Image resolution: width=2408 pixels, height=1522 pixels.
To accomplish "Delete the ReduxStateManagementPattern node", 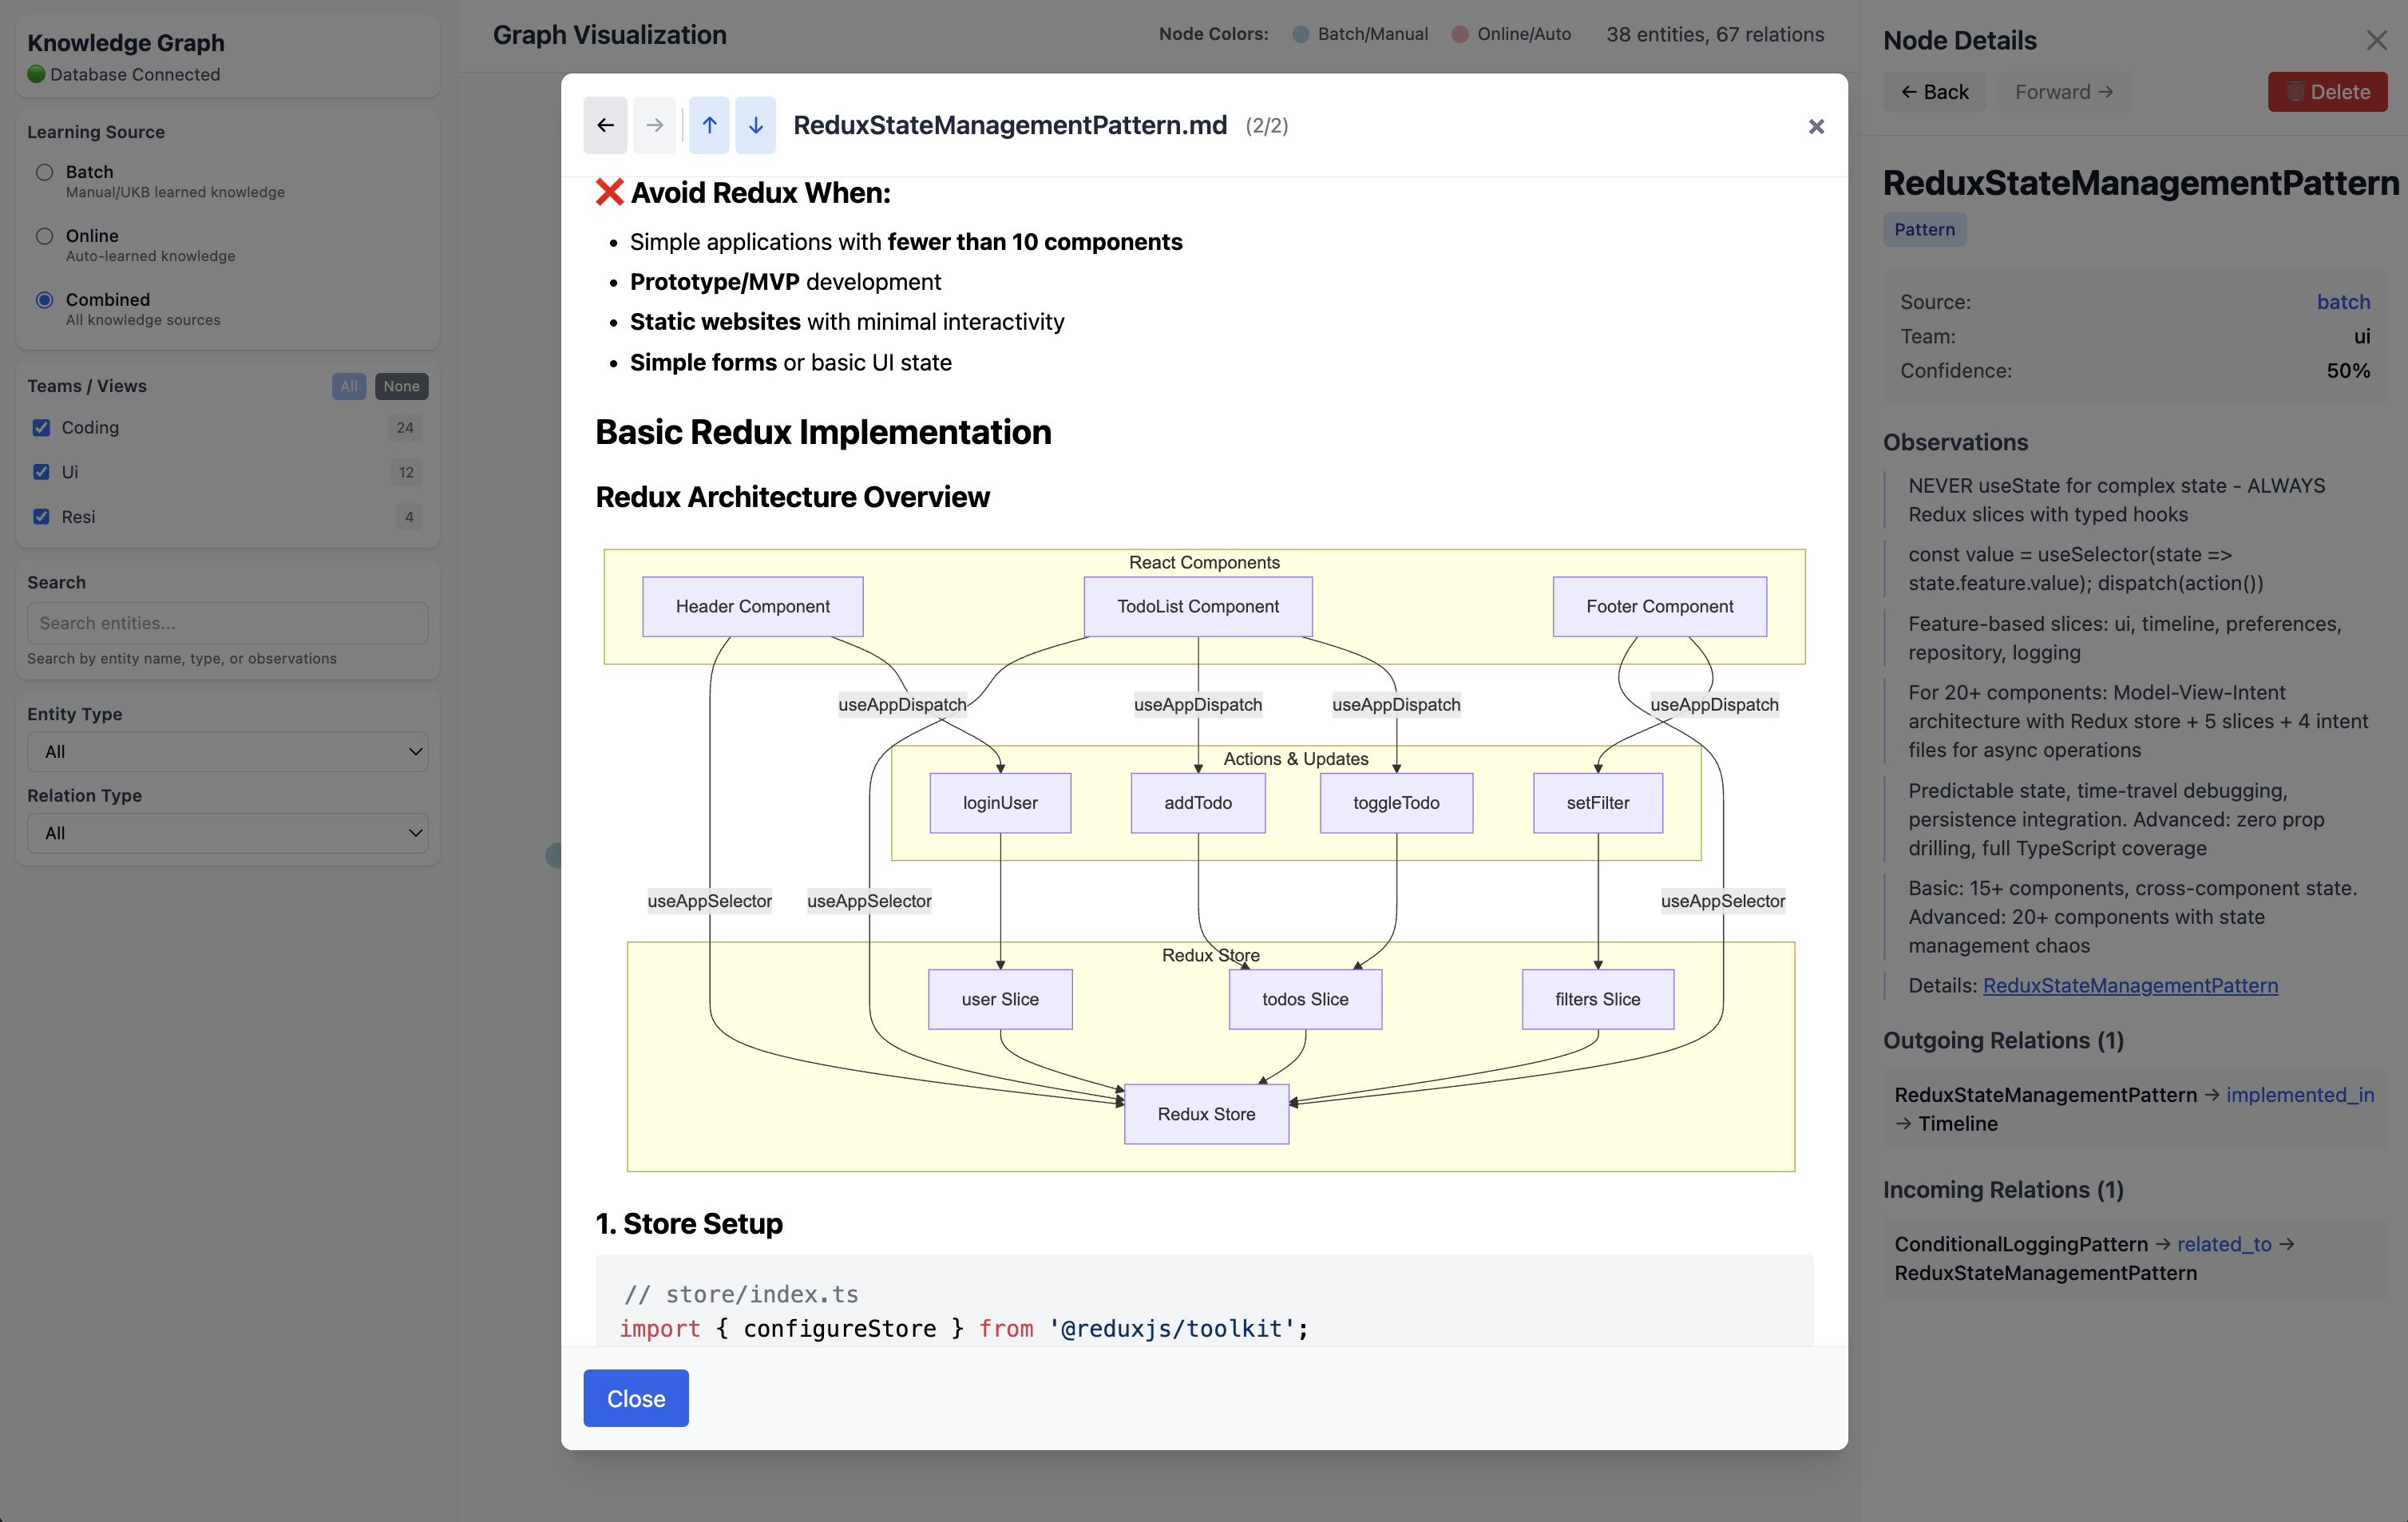I will click(2327, 92).
